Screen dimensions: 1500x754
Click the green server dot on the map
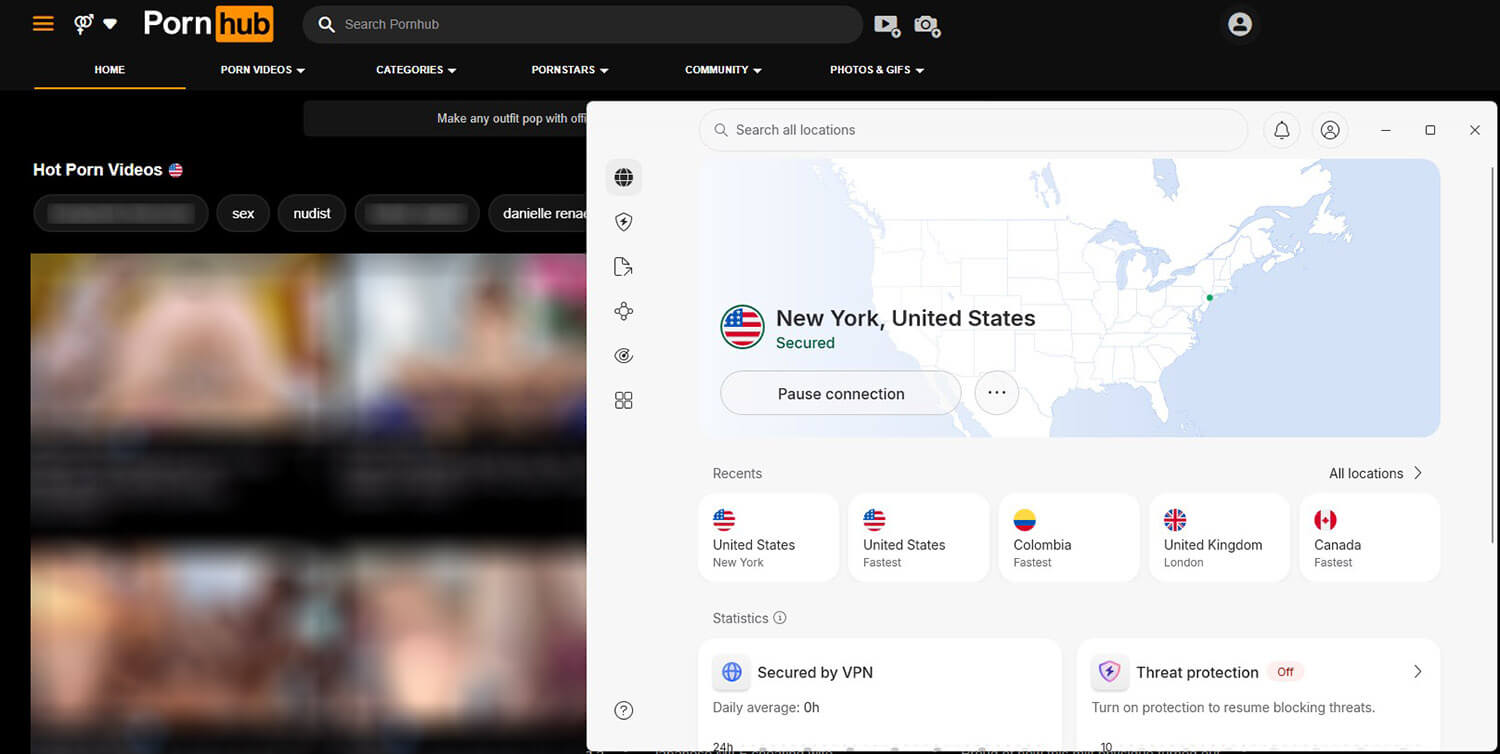pyautogui.click(x=1209, y=298)
